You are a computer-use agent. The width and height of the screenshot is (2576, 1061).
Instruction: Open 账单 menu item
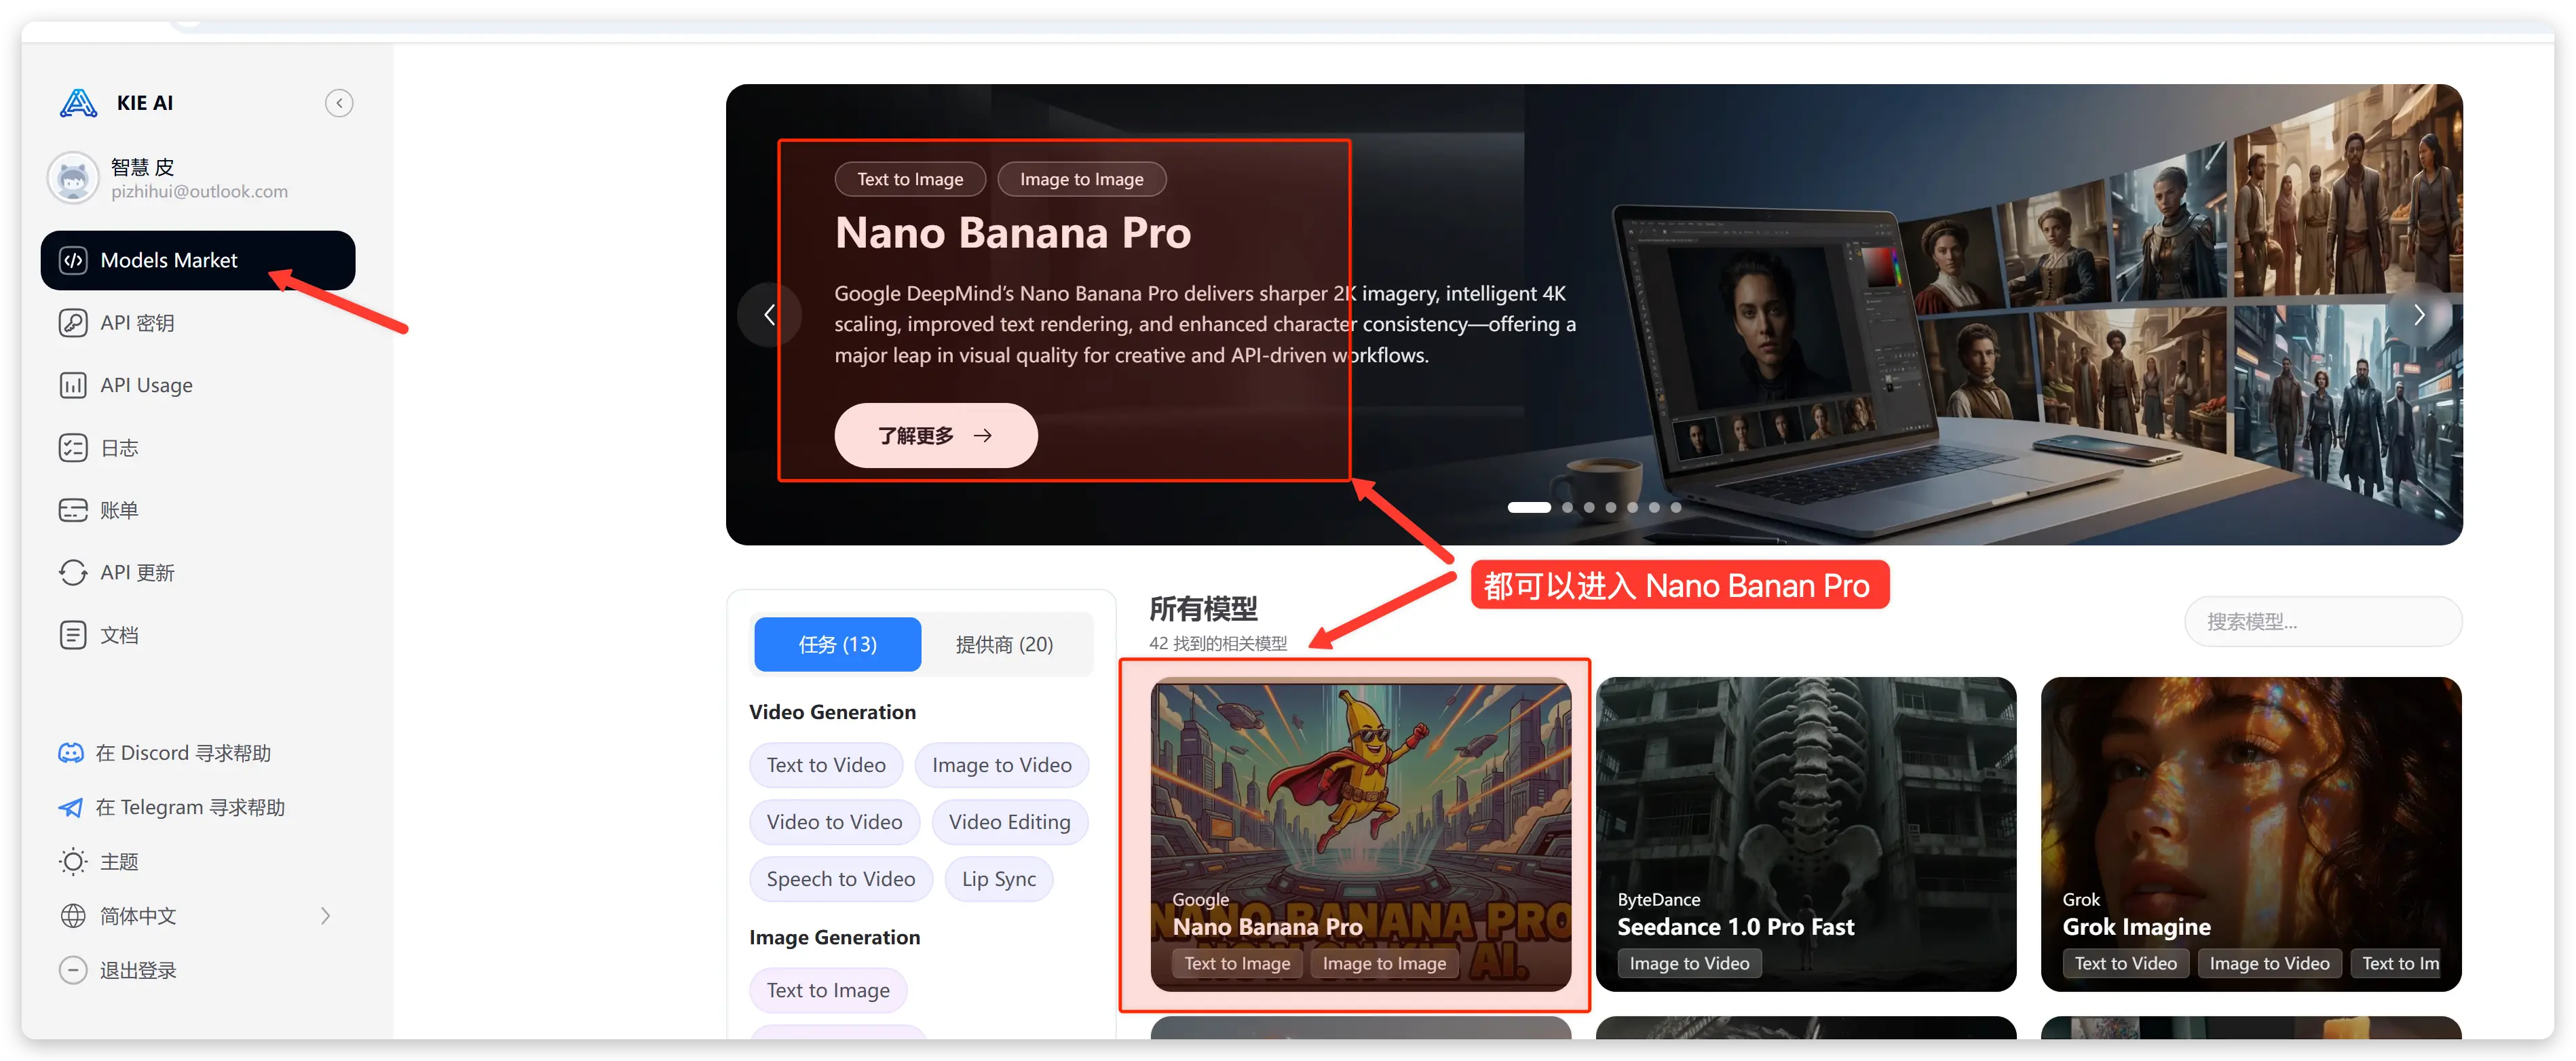click(198, 511)
